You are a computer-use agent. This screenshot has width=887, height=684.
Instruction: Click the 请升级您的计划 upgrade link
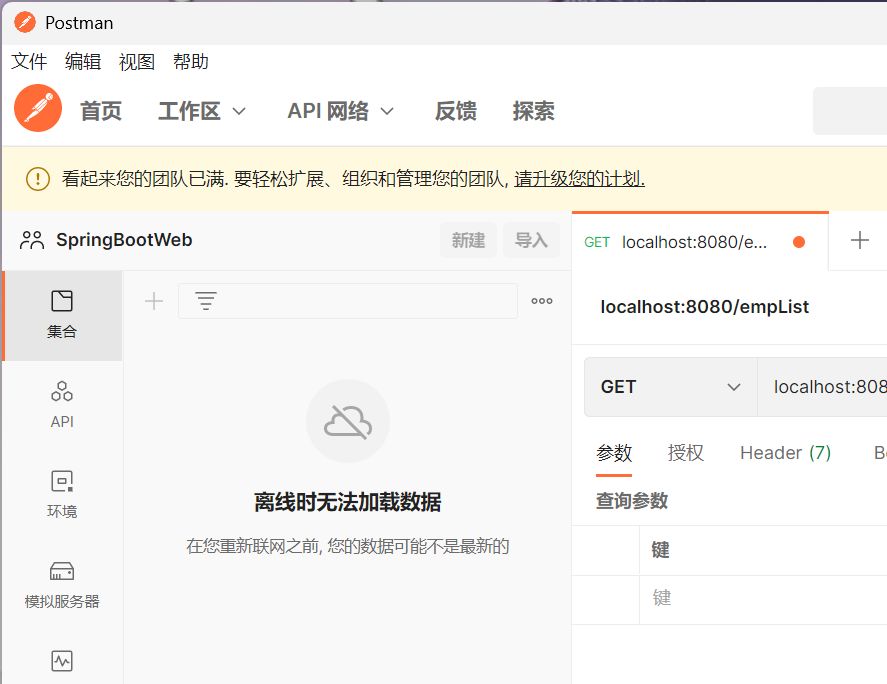click(x=579, y=179)
